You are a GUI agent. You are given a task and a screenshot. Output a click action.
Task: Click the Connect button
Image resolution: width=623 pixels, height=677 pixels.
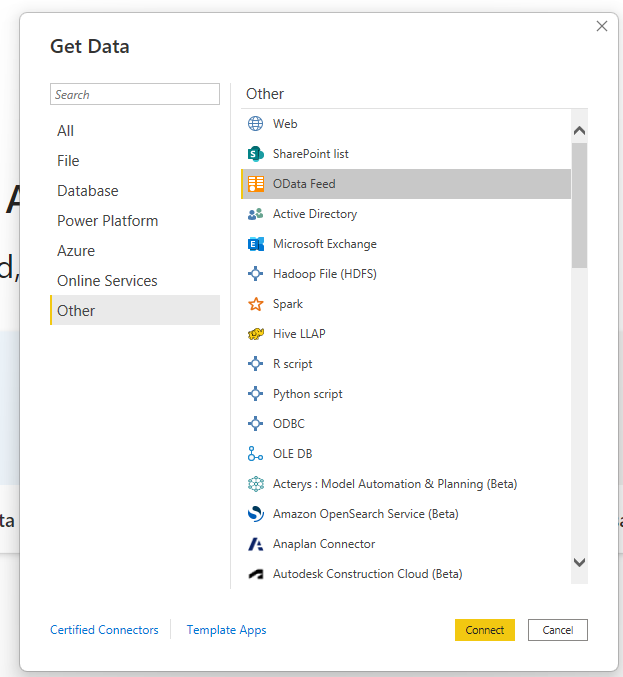[484, 630]
